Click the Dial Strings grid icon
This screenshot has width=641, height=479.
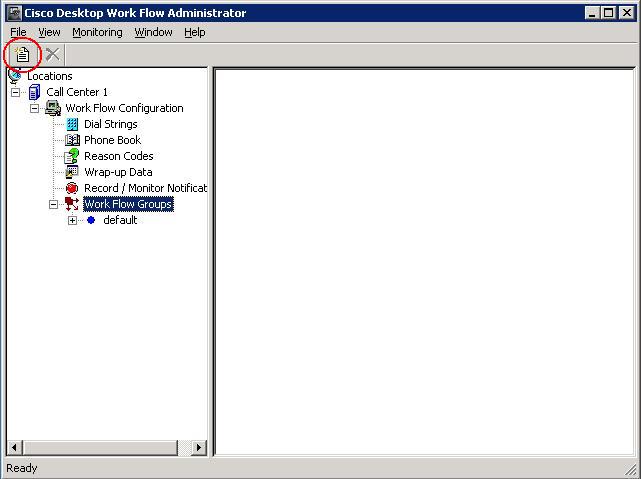click(72, 124)
